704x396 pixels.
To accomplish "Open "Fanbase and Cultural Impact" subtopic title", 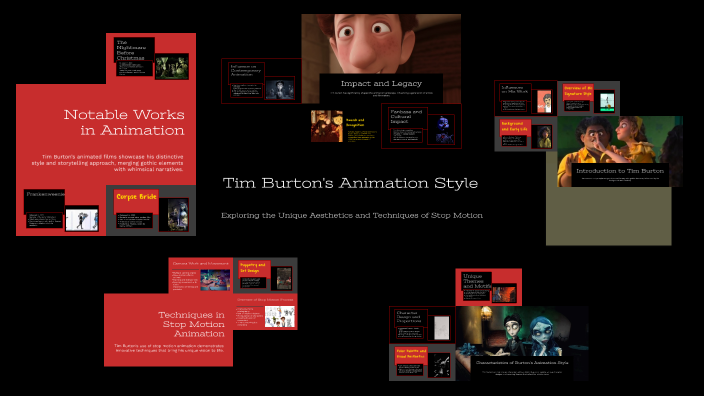I will 406,116.
